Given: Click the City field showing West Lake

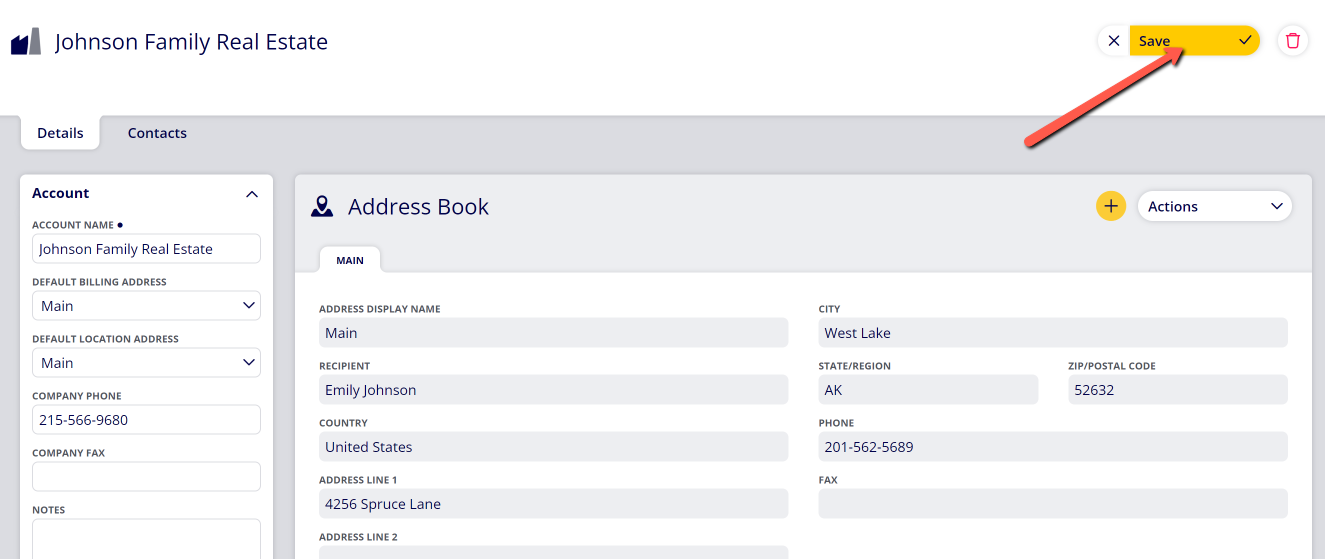Looking at the screenshot, I should click(x=1053, y=333).
